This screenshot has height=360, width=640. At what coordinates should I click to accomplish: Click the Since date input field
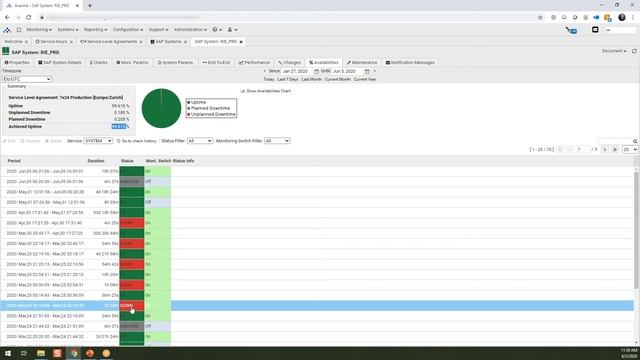(x=297, y=71)
